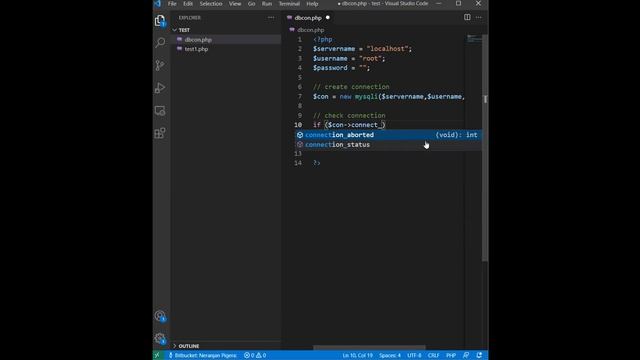Click the method icon beside connection_status
Screen dimensions: 640x360
pyautogui.click(x=300, y=144)
